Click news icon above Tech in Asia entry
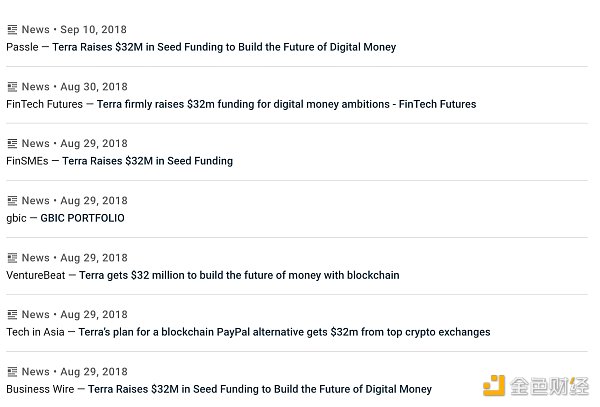The width and height of the screenshot is (600, 407). [x=12, y=314]
